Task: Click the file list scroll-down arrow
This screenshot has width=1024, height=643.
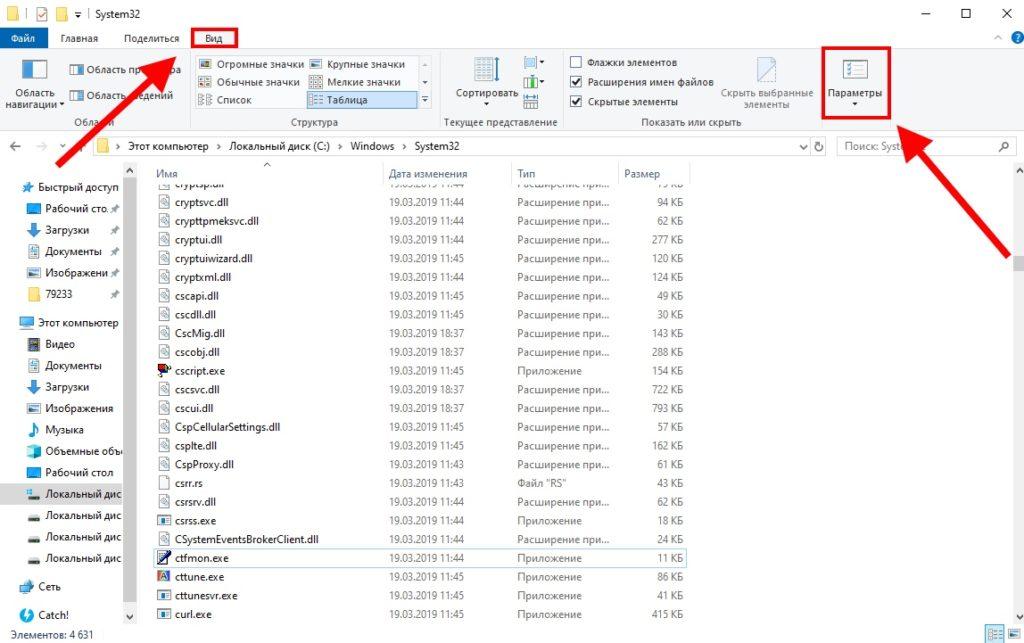Action: (x=1018, y=617)
